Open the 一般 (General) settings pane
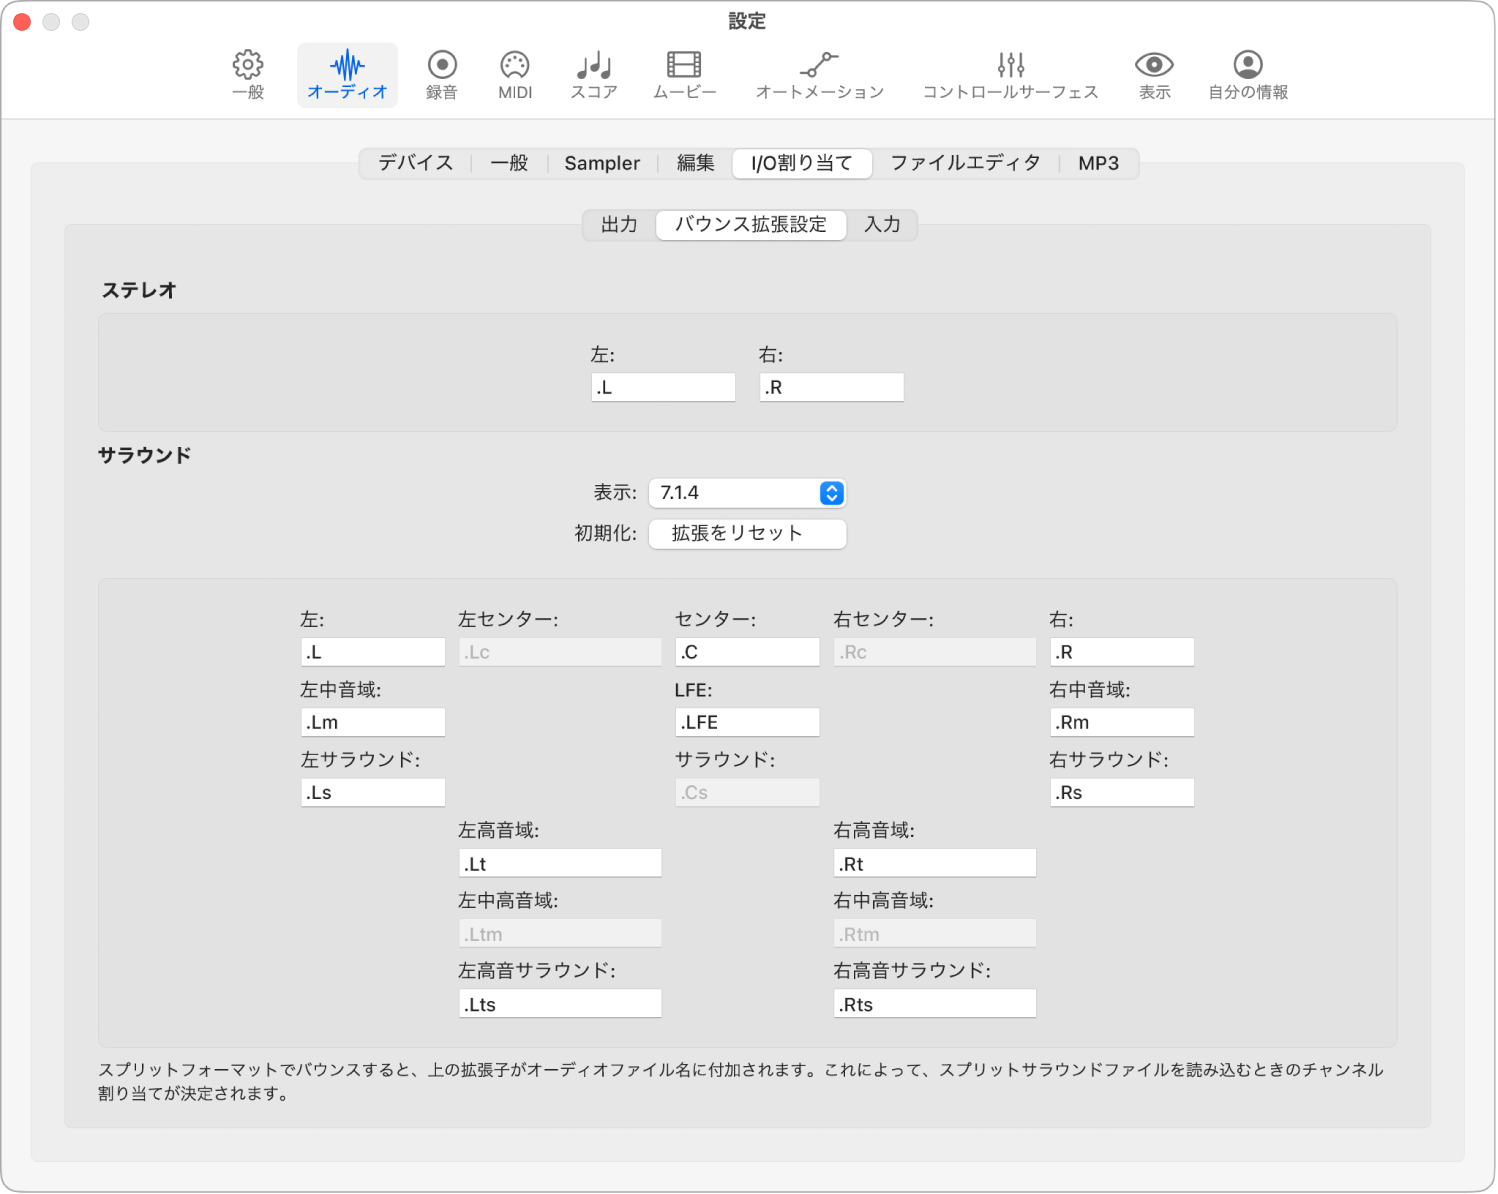The width and height of the screenshot is (1498, 1194). [246, 74]
